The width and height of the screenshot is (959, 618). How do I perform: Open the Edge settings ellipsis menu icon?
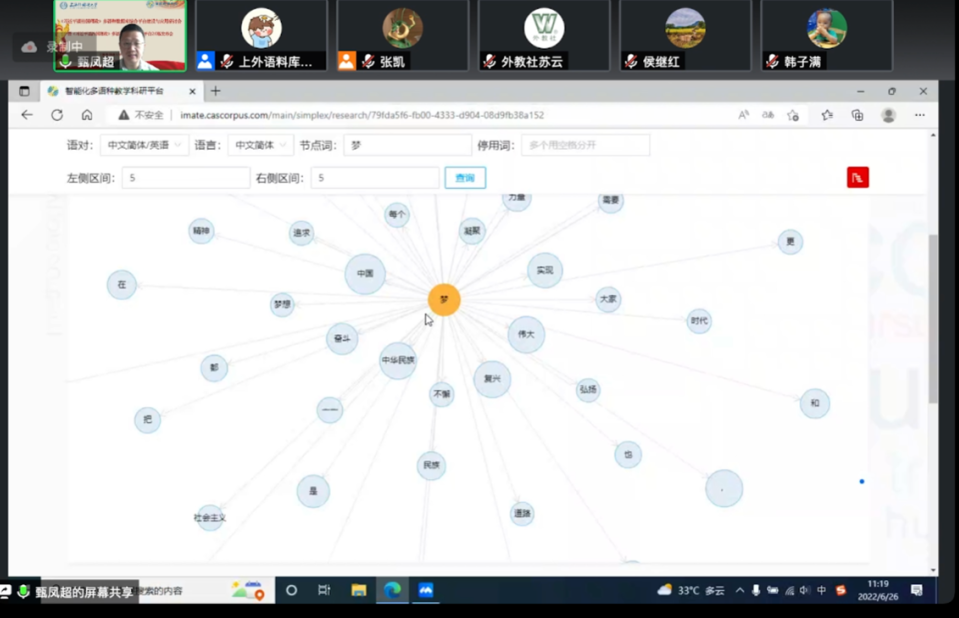click(x=920, y=116)
